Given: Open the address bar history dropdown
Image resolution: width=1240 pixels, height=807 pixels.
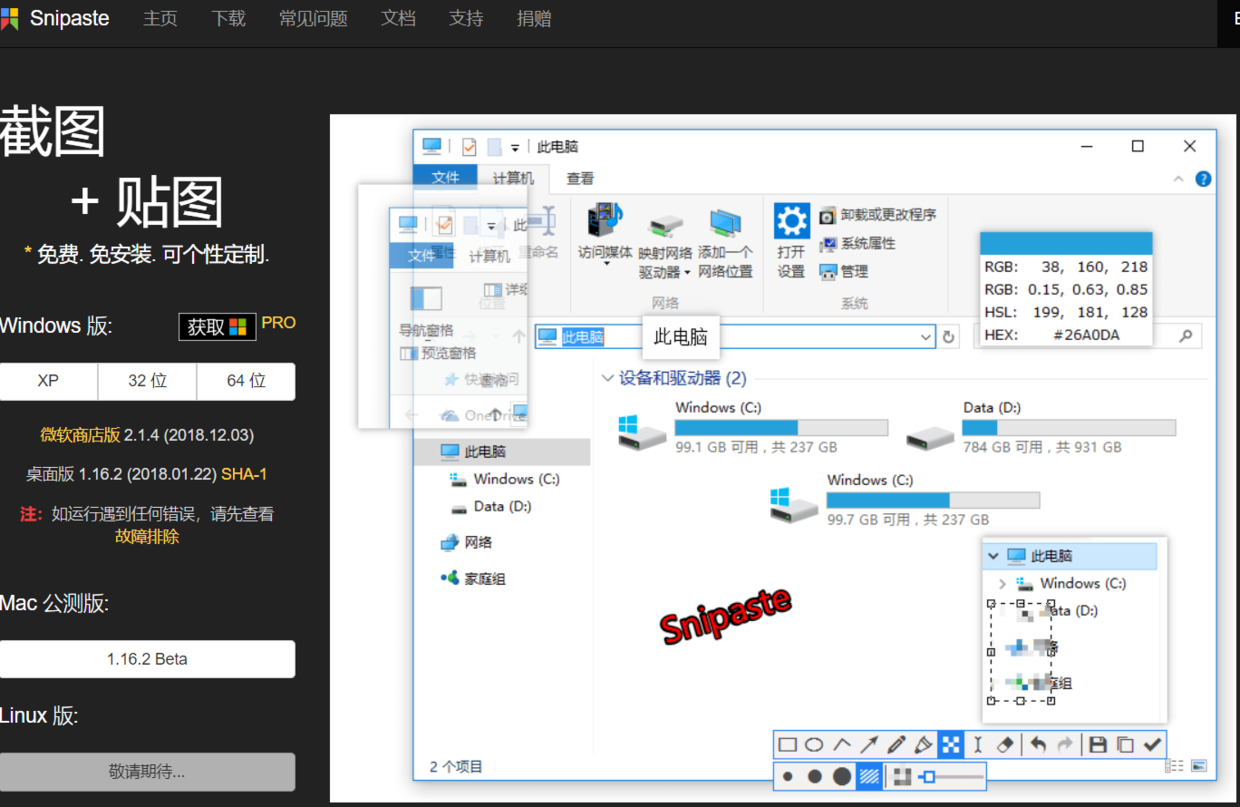Looking at the screenshot, I should [925, 337].
